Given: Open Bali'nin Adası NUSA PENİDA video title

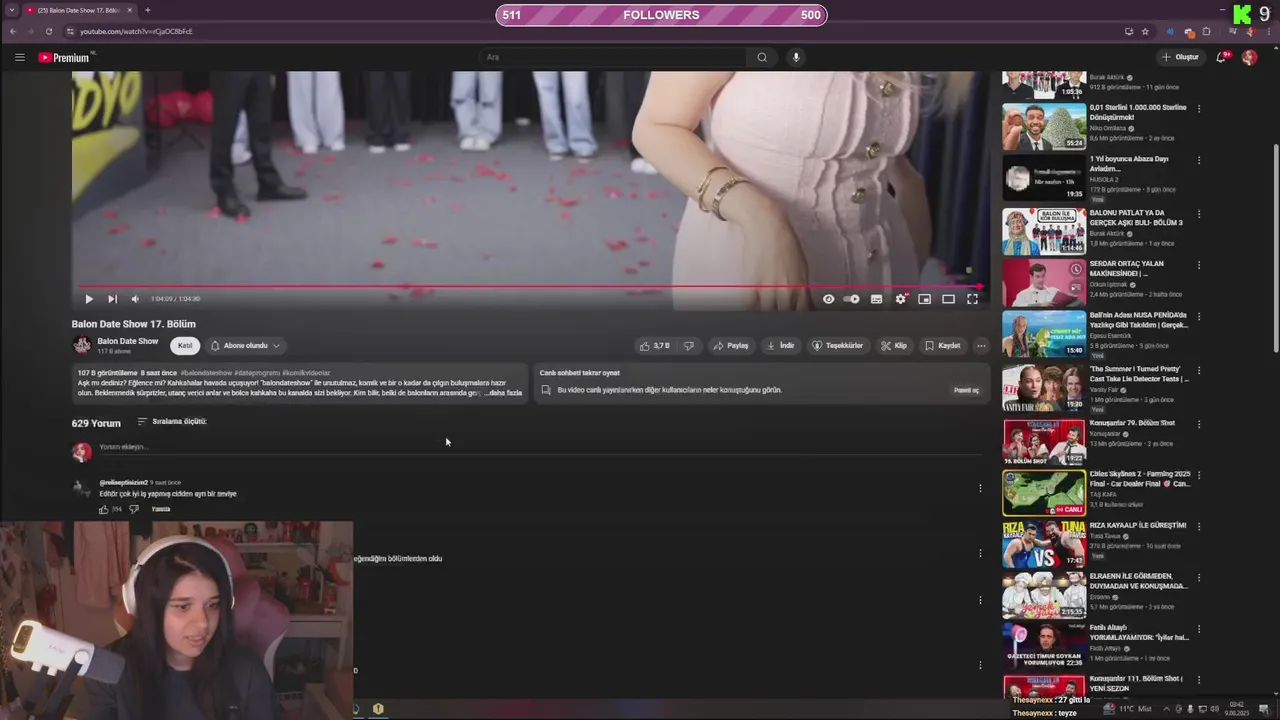Looking at the screenshot, I should [1138, 320].
